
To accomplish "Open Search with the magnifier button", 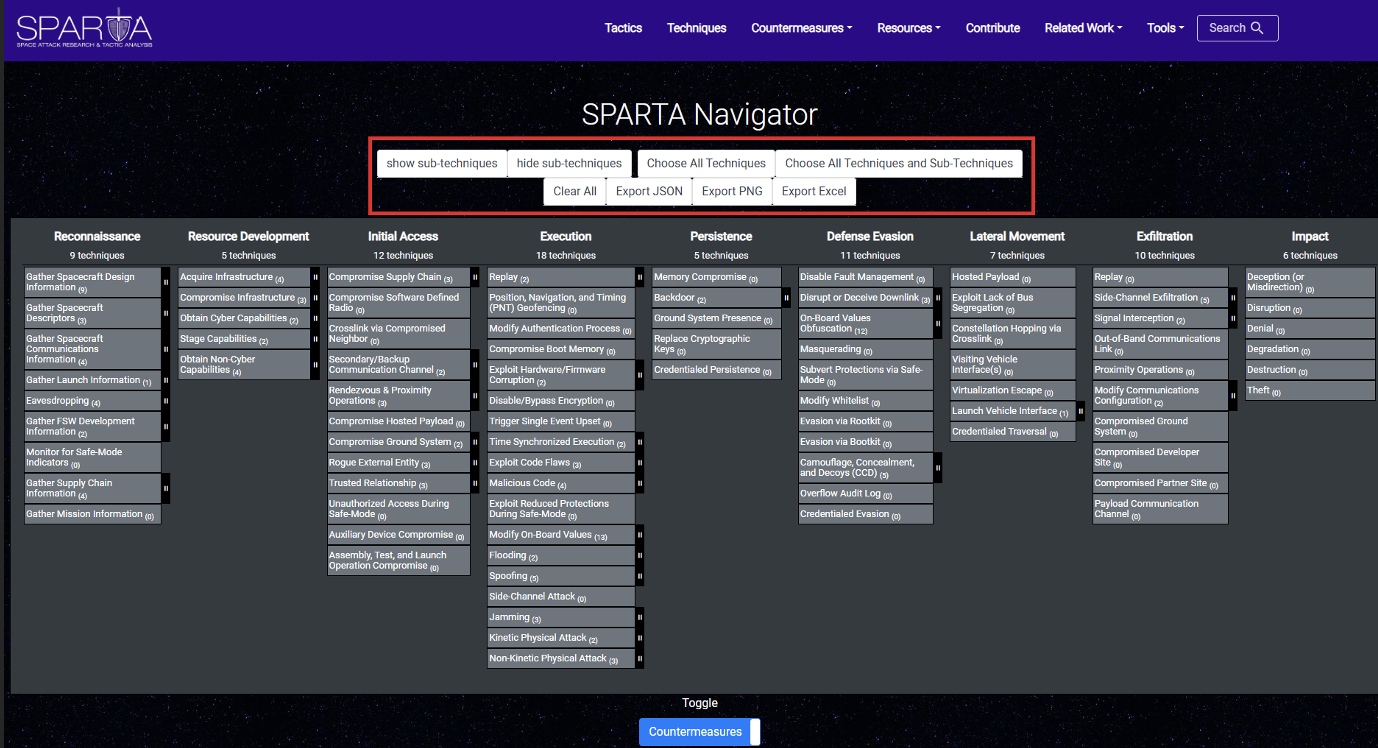I will click(1237, 28).
